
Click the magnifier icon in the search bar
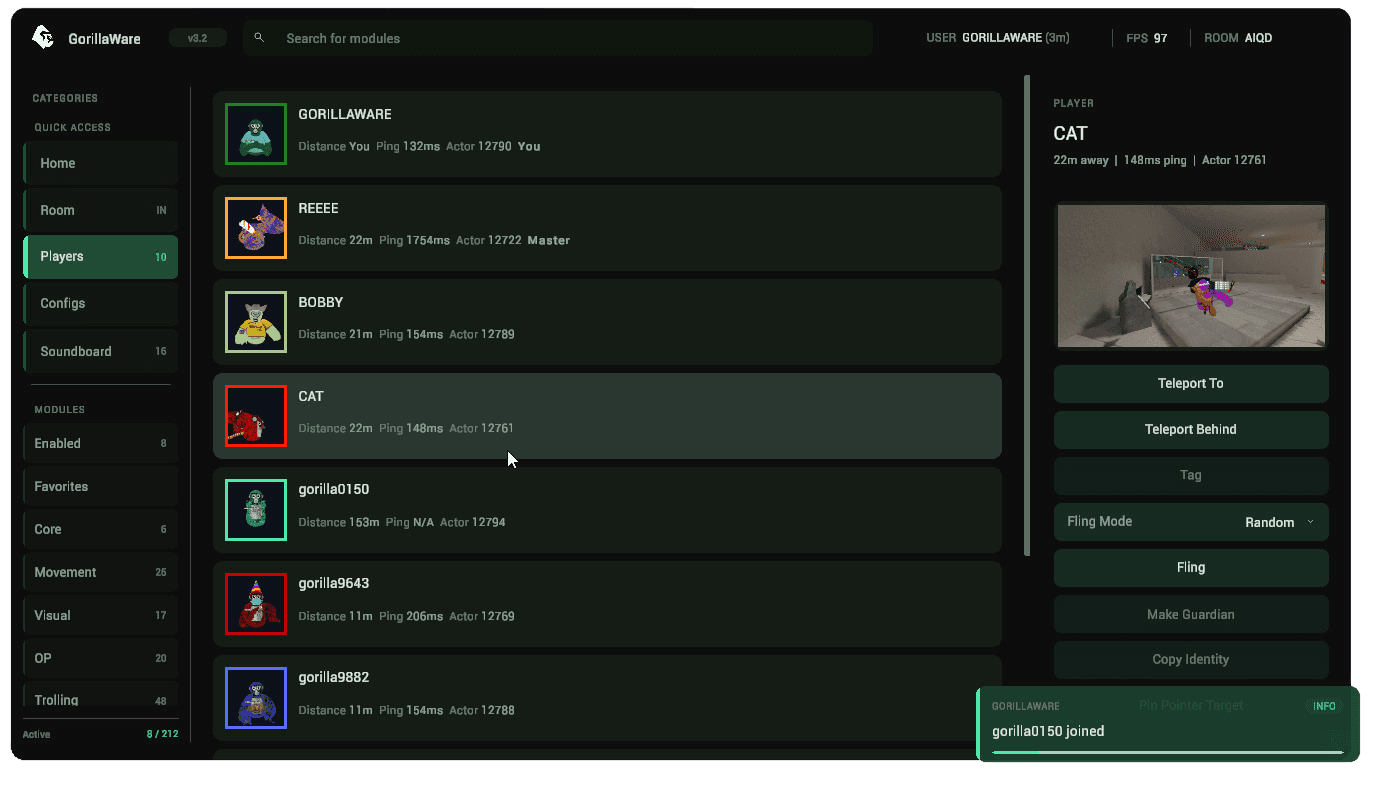259,38
